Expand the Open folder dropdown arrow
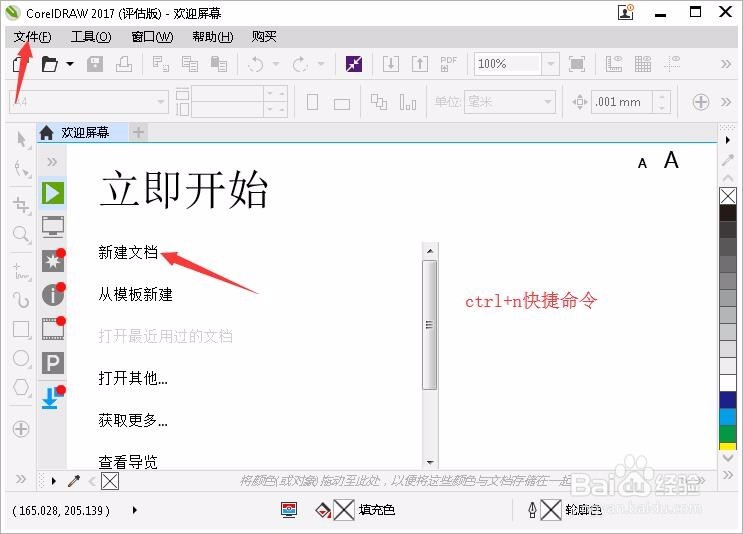743x534 pixels. click(70, 63)
